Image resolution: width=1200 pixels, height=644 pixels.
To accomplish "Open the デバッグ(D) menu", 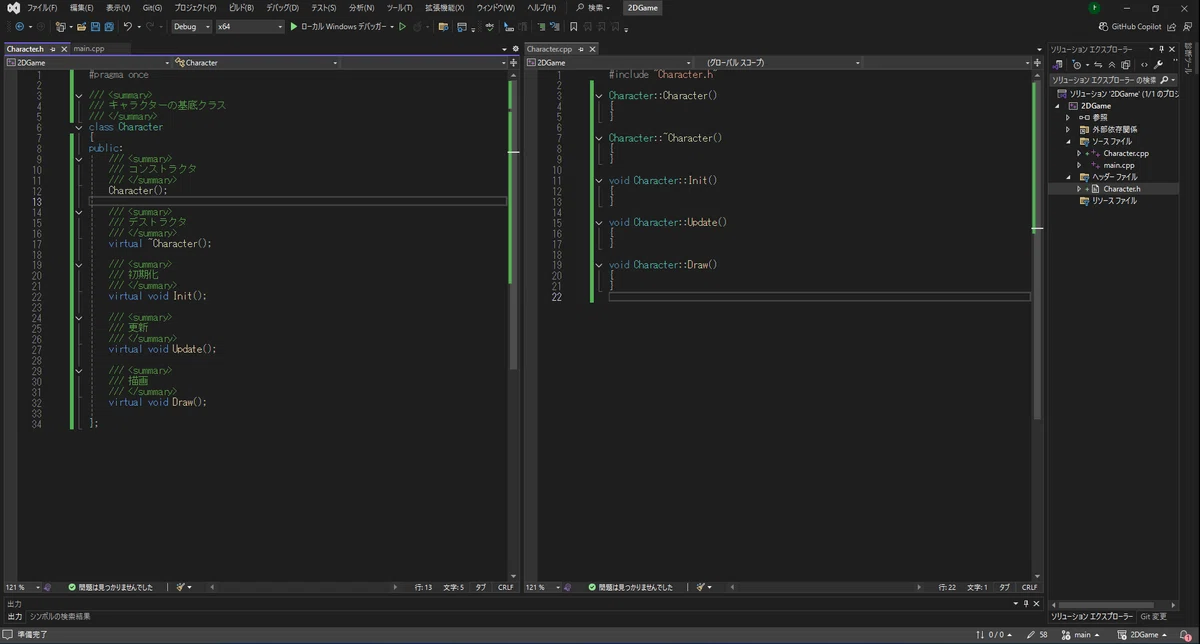I will [x=282, y=8].
